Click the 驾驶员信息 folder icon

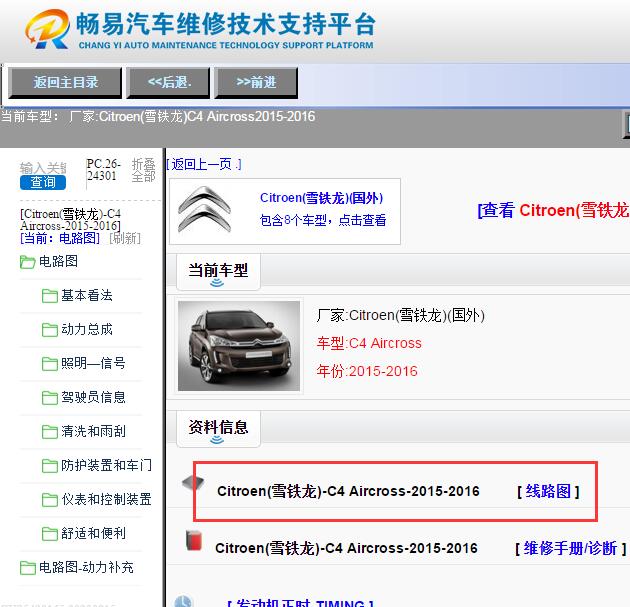click(50, 398)
